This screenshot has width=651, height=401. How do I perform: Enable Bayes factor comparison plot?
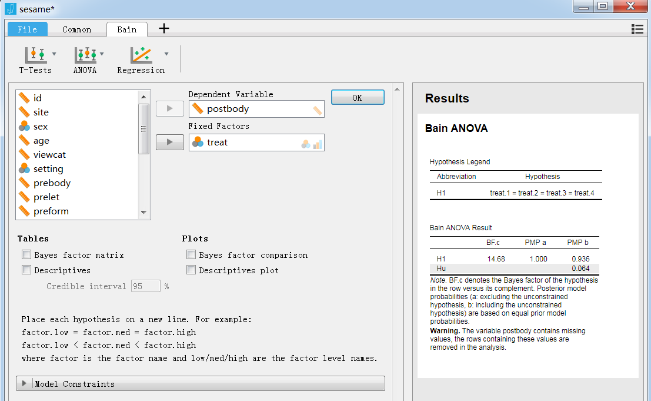pyautogui.click(x=190, y=255)
